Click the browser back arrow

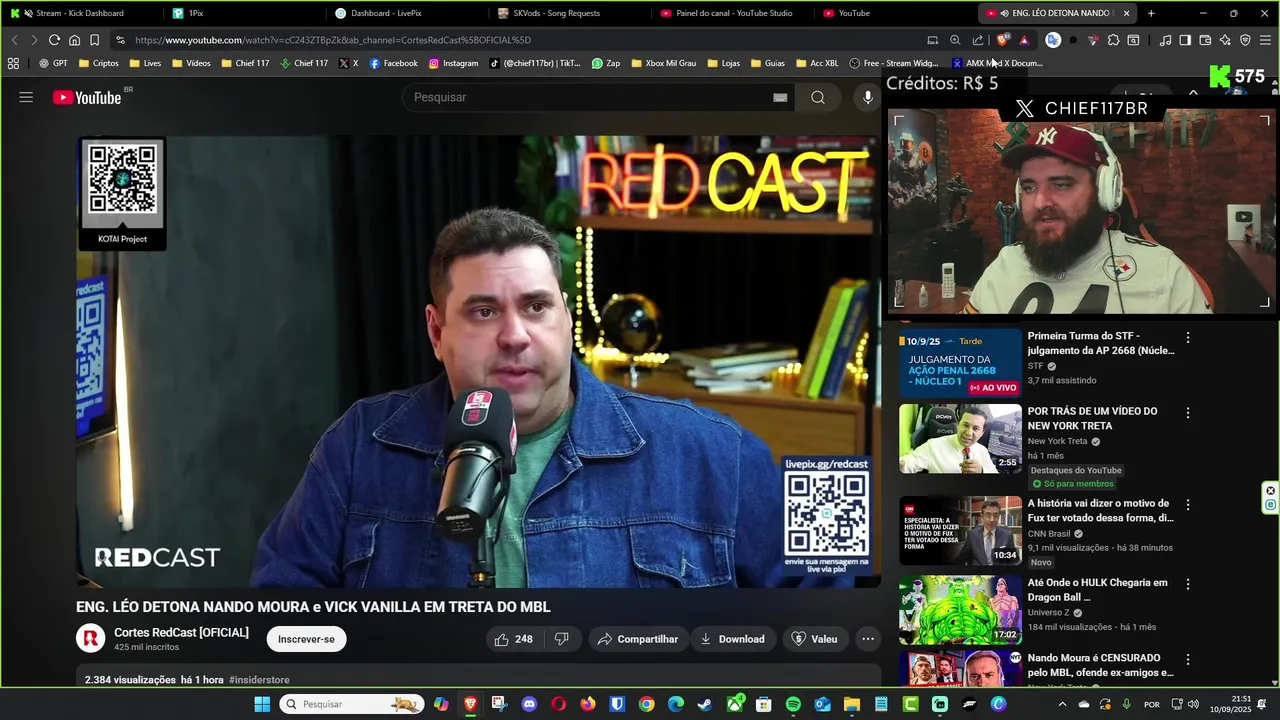[14, 40]
